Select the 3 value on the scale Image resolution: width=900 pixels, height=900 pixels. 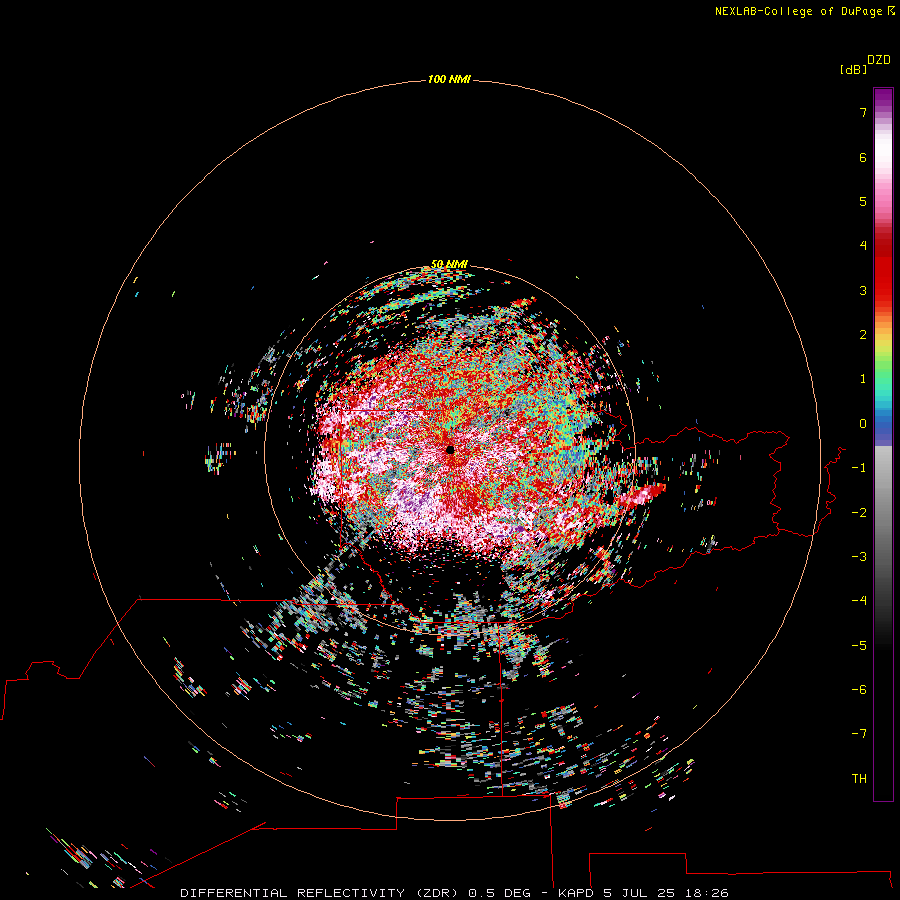point(863,290)
